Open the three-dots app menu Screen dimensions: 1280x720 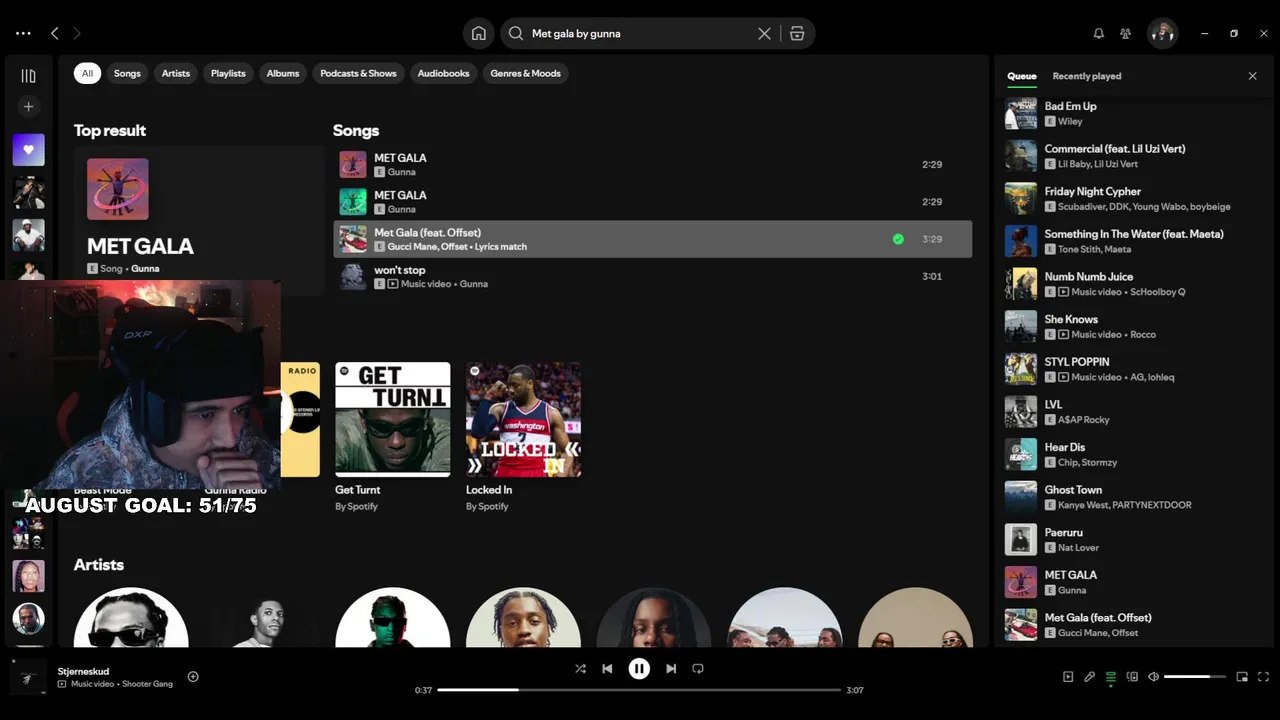pos(23,33)
